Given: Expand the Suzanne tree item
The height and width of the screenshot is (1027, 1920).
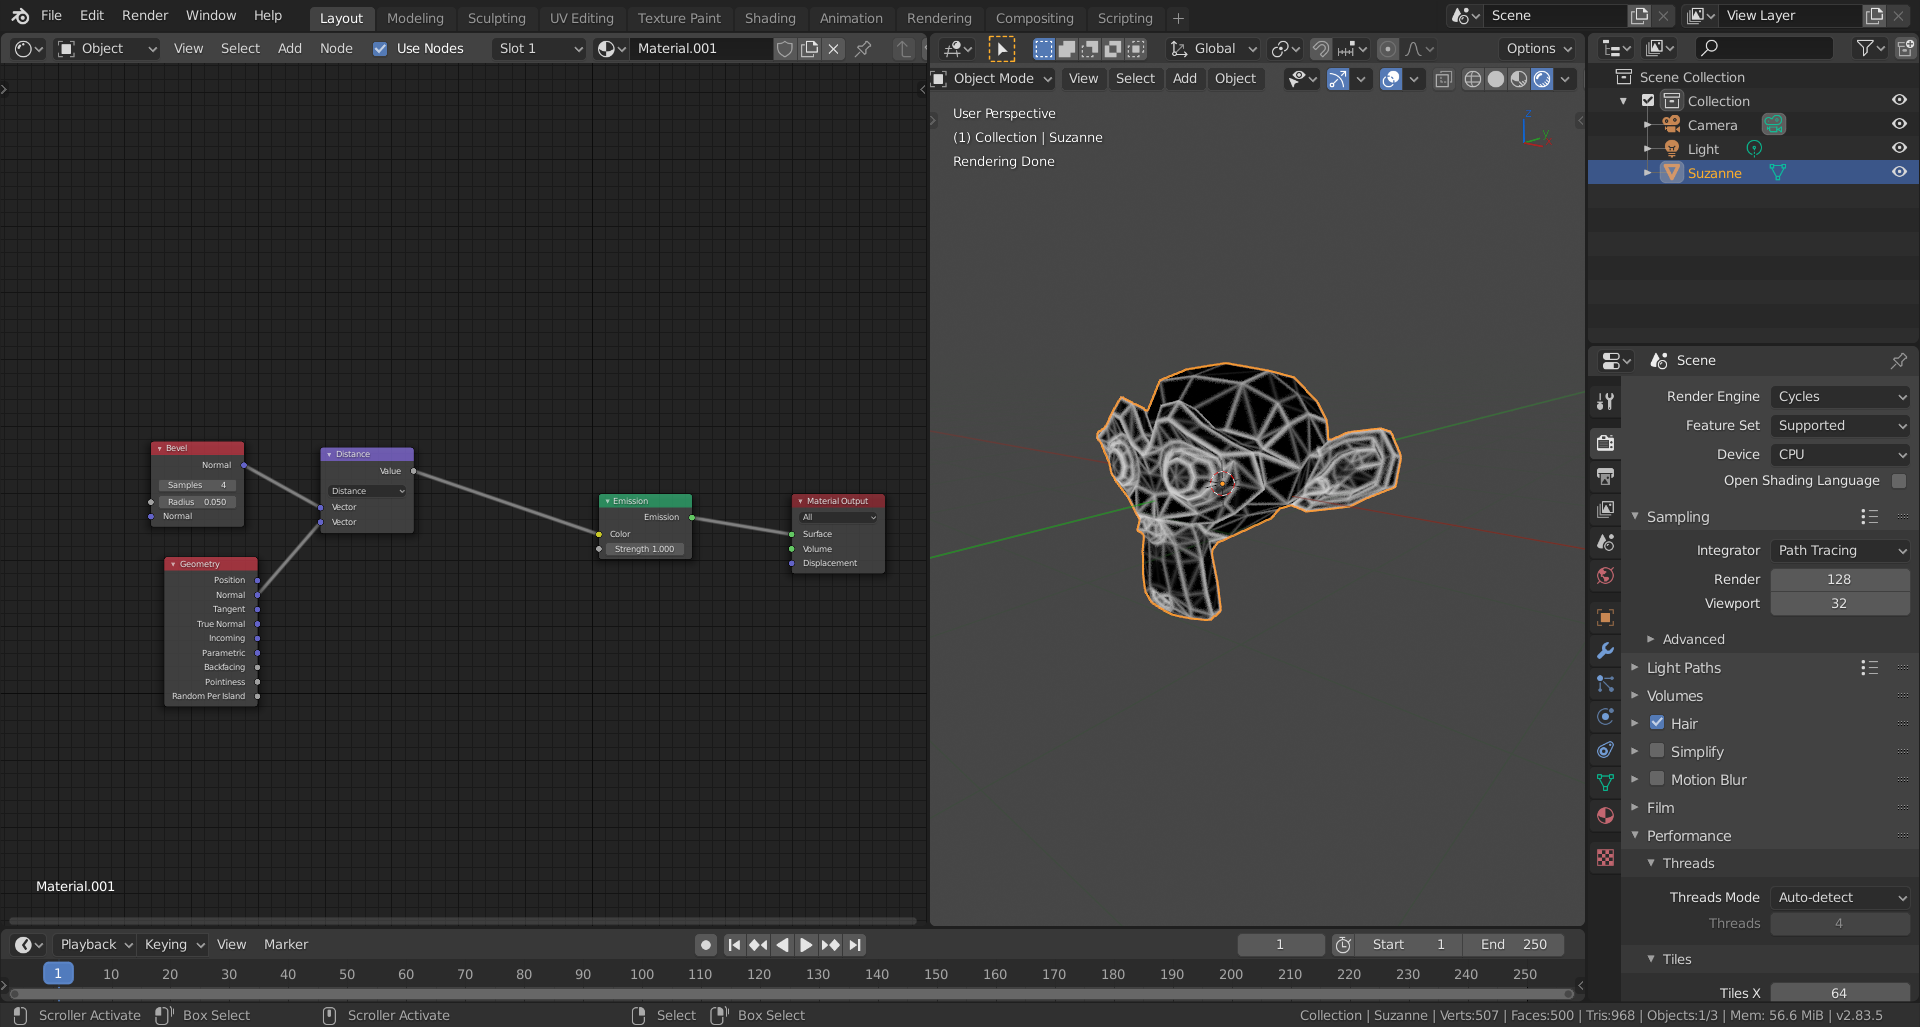Looking at the screenshot, I should [x=1647, y=173].
